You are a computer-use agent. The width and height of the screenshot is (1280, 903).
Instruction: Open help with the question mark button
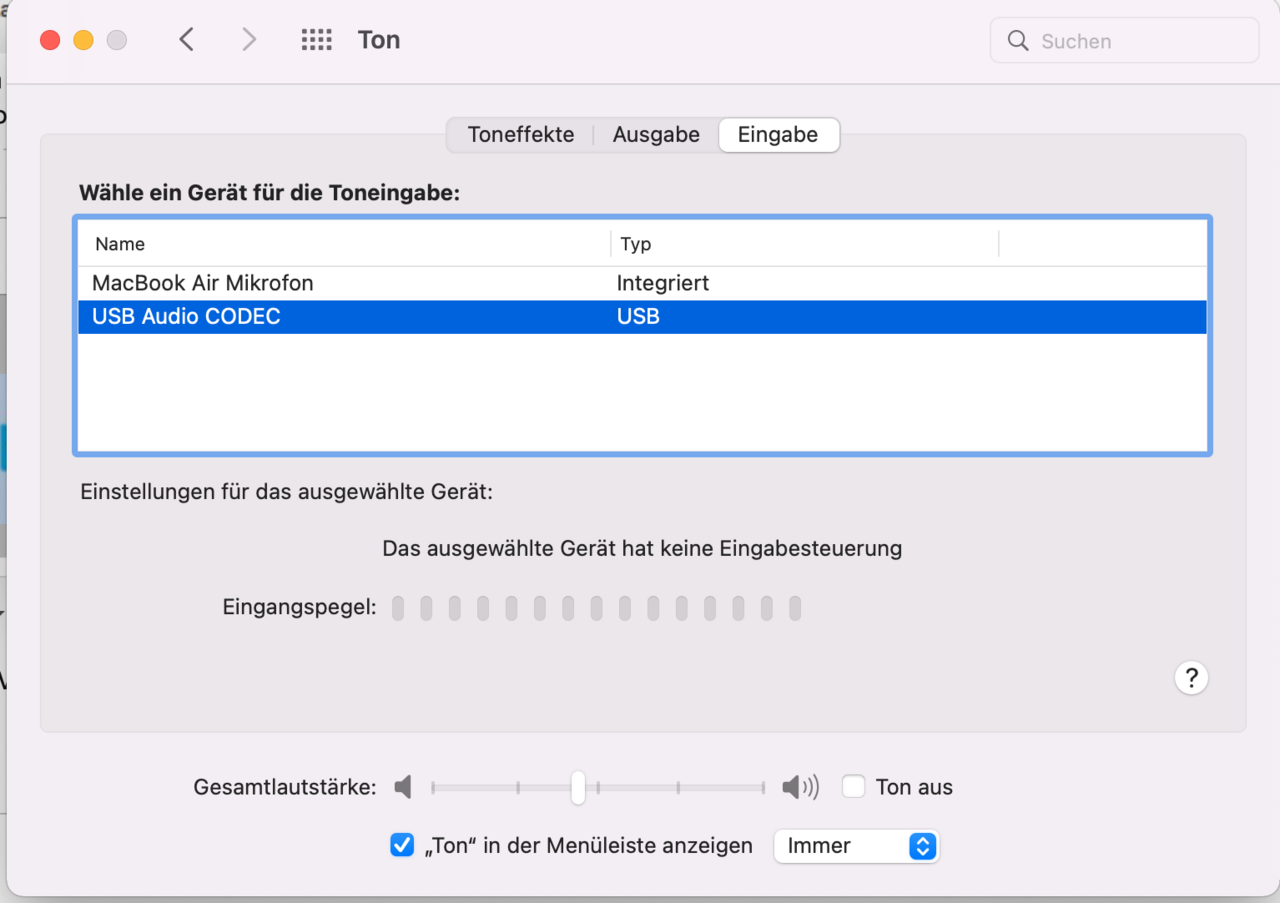coord(1191,678)
